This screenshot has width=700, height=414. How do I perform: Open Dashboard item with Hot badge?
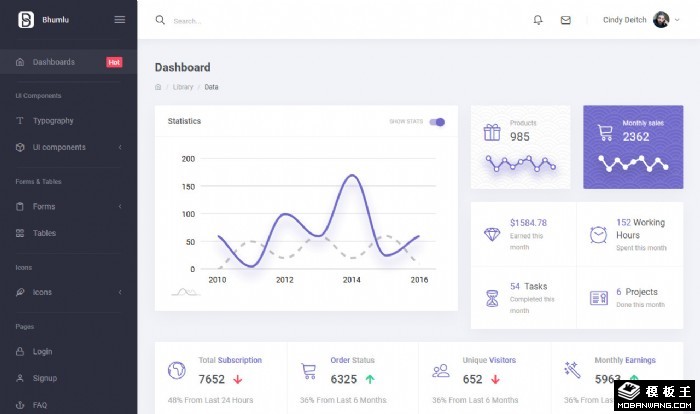coord(54,62)
